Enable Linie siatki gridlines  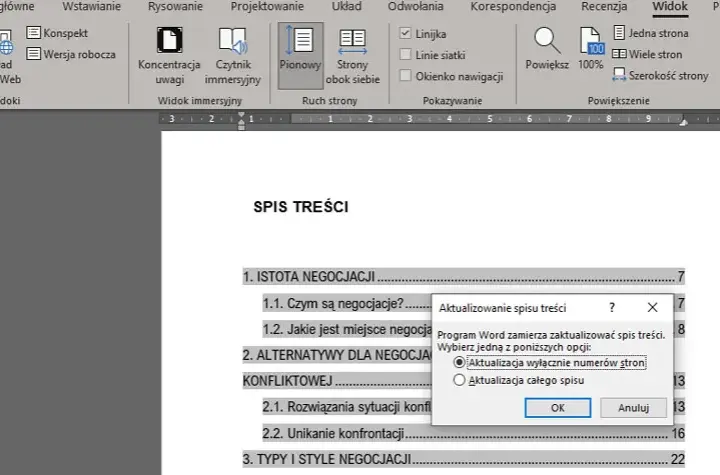coord(405,55)
